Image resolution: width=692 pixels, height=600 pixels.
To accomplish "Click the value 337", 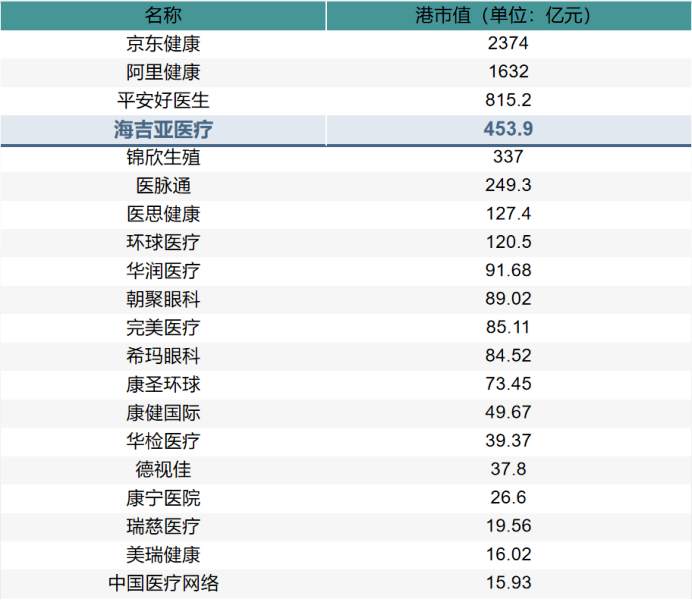I will point(509,158).
